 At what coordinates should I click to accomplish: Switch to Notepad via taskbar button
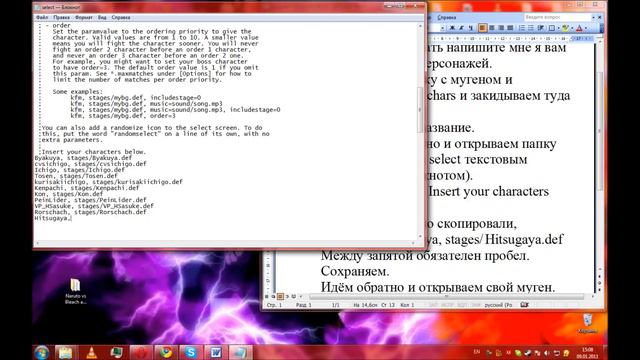240,353
